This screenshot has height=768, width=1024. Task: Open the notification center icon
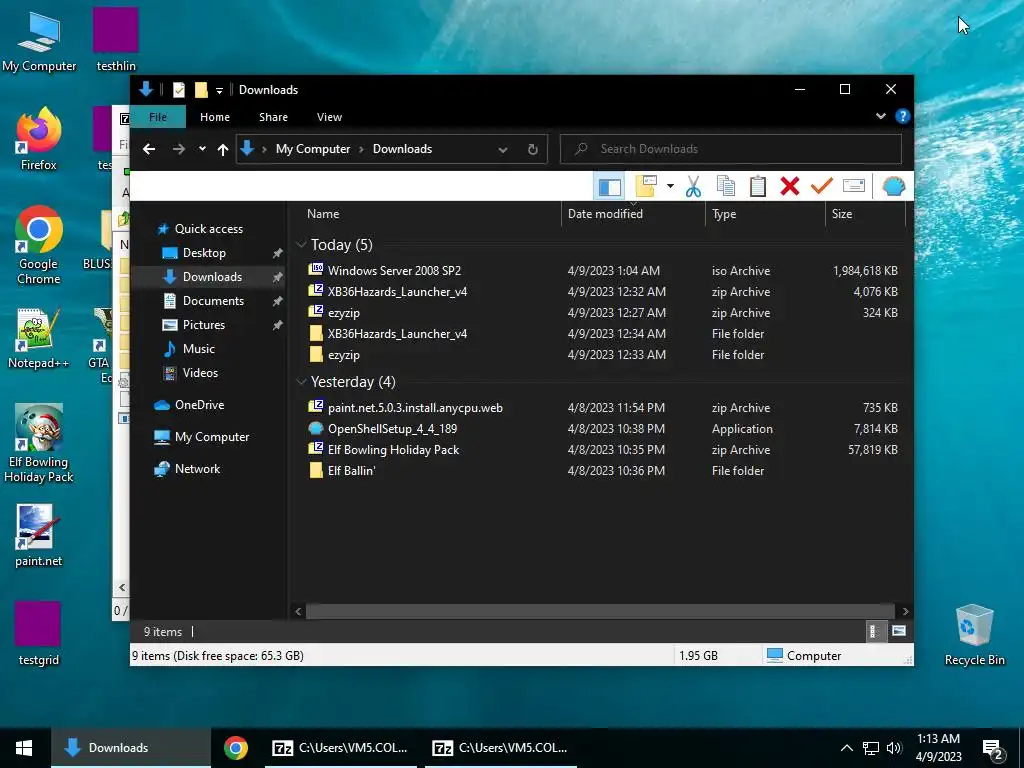(993, 748)
